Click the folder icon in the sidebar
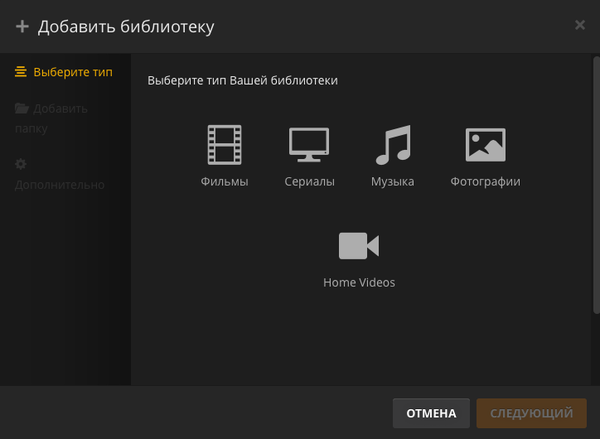The image size is (600, 439). 21,109
